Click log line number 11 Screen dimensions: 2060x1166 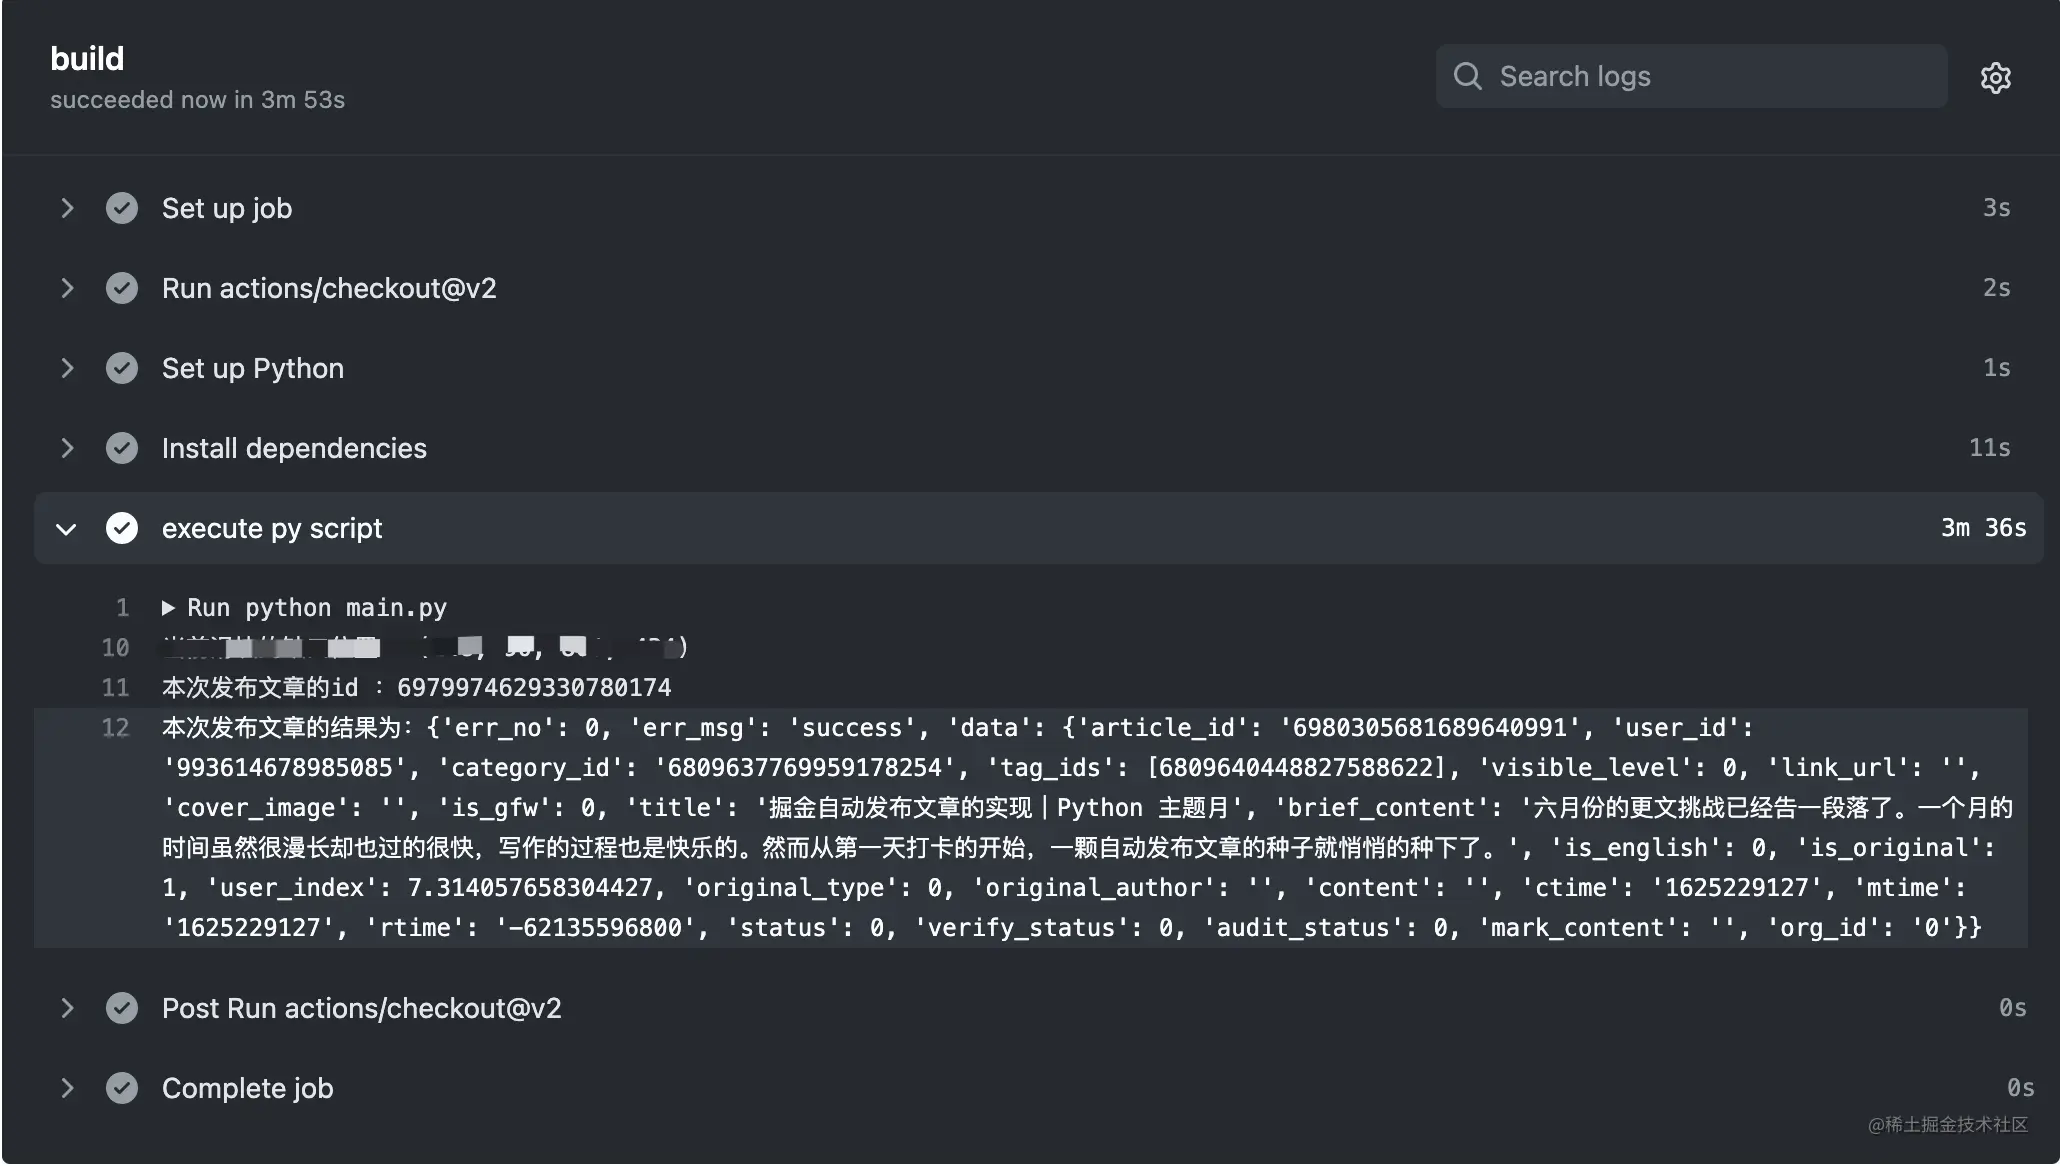(x=115, y=688)
